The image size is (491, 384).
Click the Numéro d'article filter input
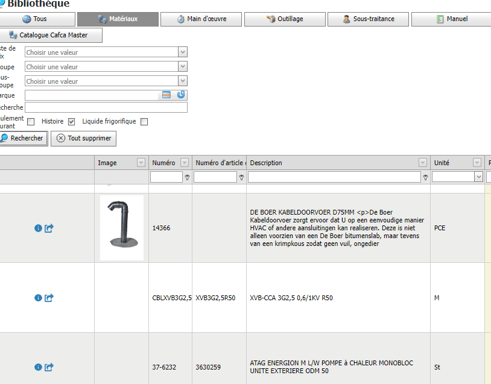(215, 177)
